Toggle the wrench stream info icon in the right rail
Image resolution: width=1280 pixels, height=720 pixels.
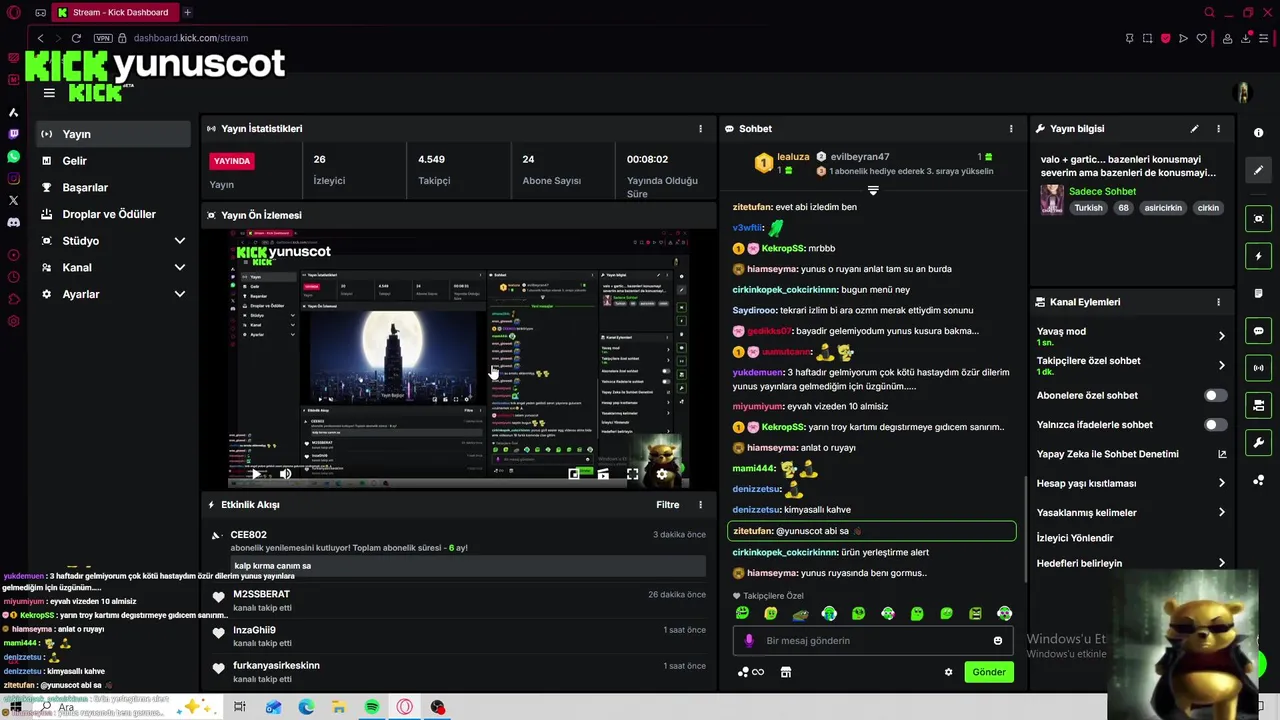click(1258, 443)
